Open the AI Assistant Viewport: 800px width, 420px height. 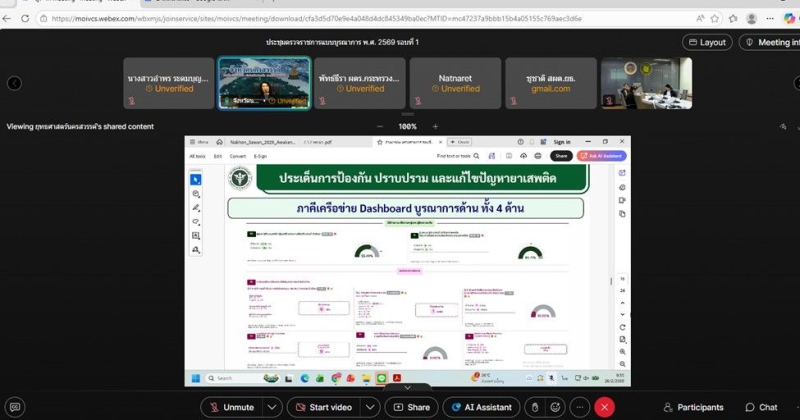click(479, 407)
